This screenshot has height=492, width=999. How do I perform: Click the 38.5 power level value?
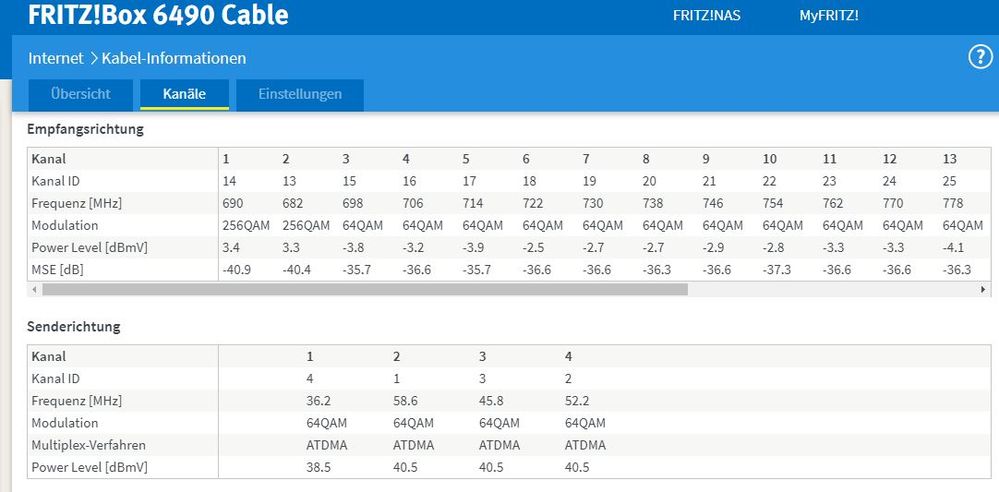319,467
